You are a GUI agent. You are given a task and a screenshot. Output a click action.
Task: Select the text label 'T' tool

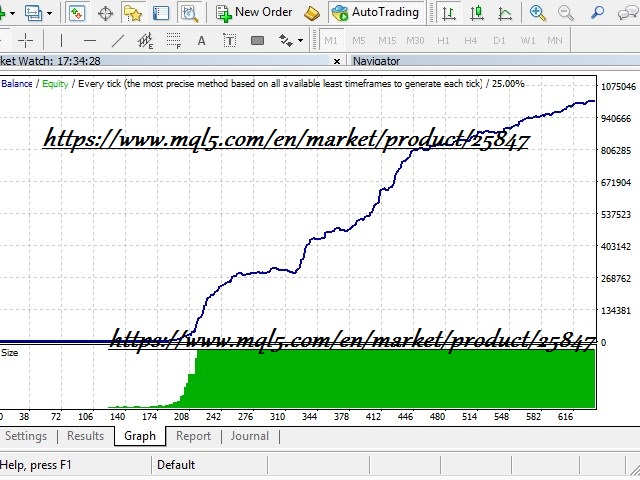pyautogui.click(x=229, y=40)
